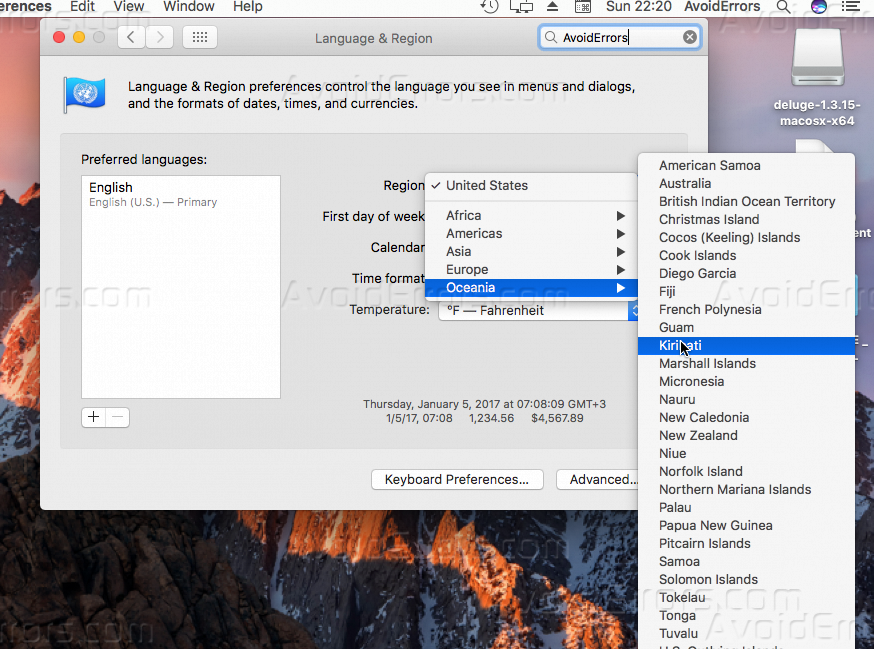The width and height of the screenshot is (874, 649).
Task: Open Spotlight search from the menu bar
Action: tap(783, 7)
